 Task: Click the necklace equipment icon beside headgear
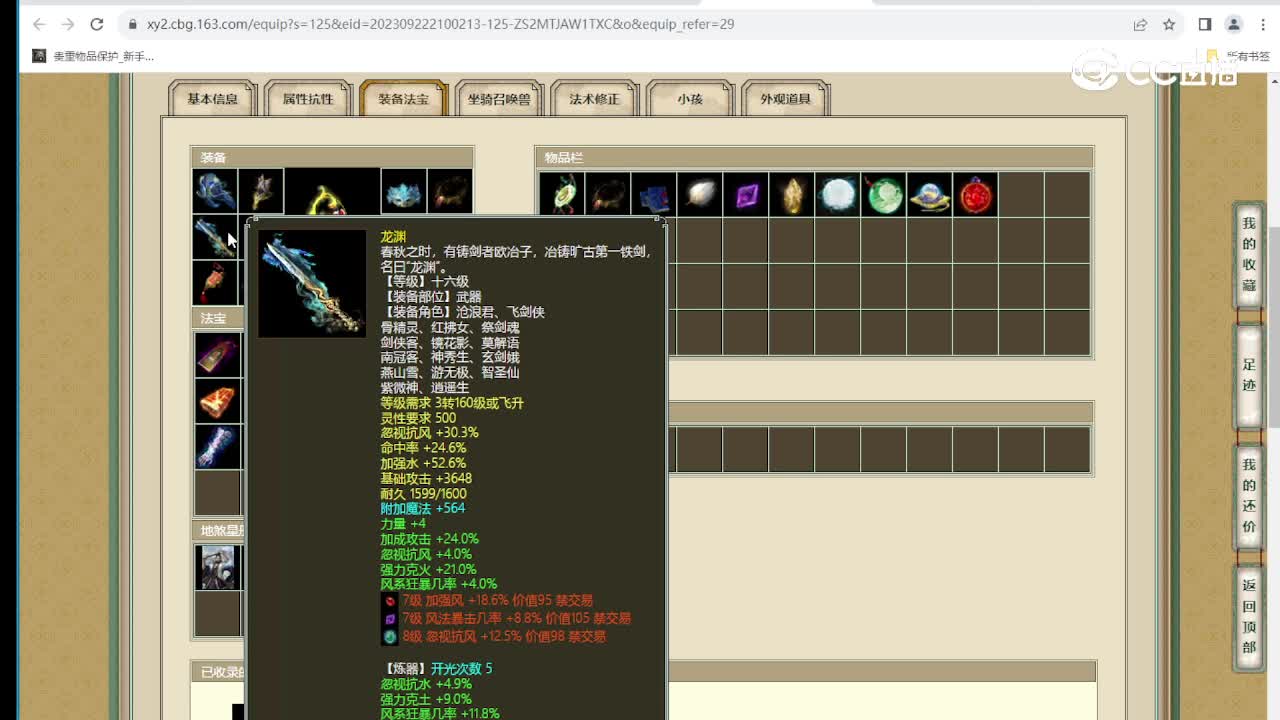[261, 191]
